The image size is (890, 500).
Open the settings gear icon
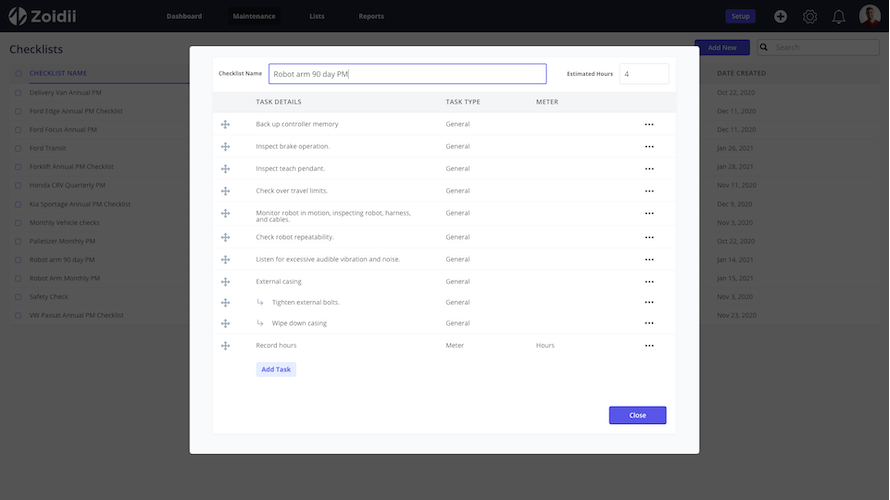[x=810, y=16]
